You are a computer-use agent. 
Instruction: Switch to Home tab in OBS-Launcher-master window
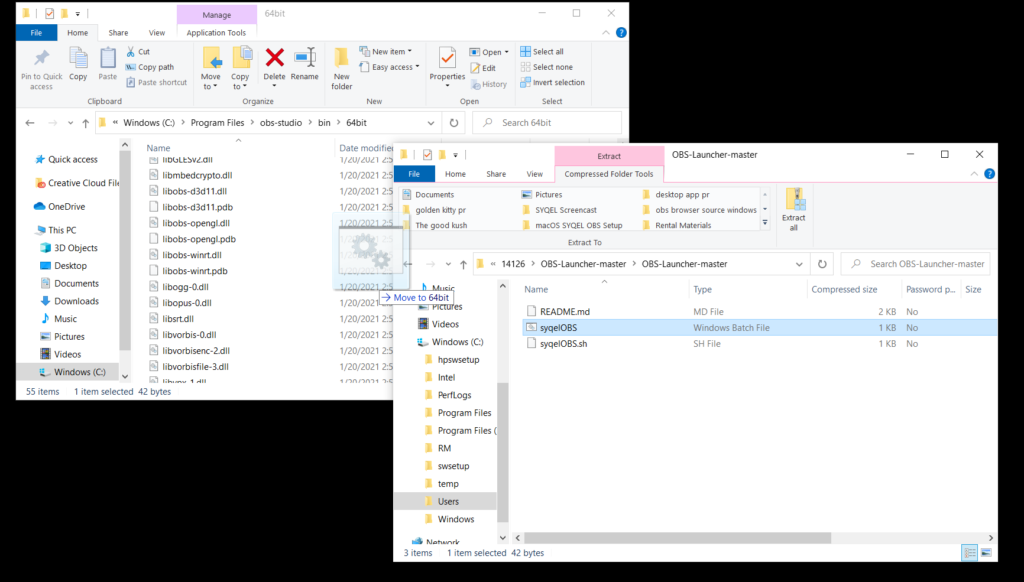click(455, 174)
